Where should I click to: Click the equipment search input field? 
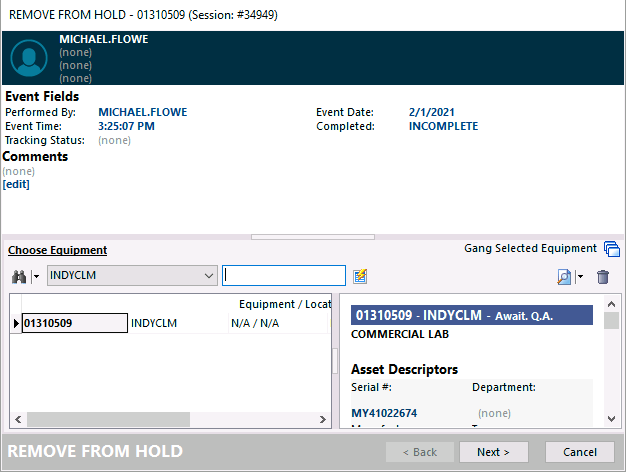284,276
